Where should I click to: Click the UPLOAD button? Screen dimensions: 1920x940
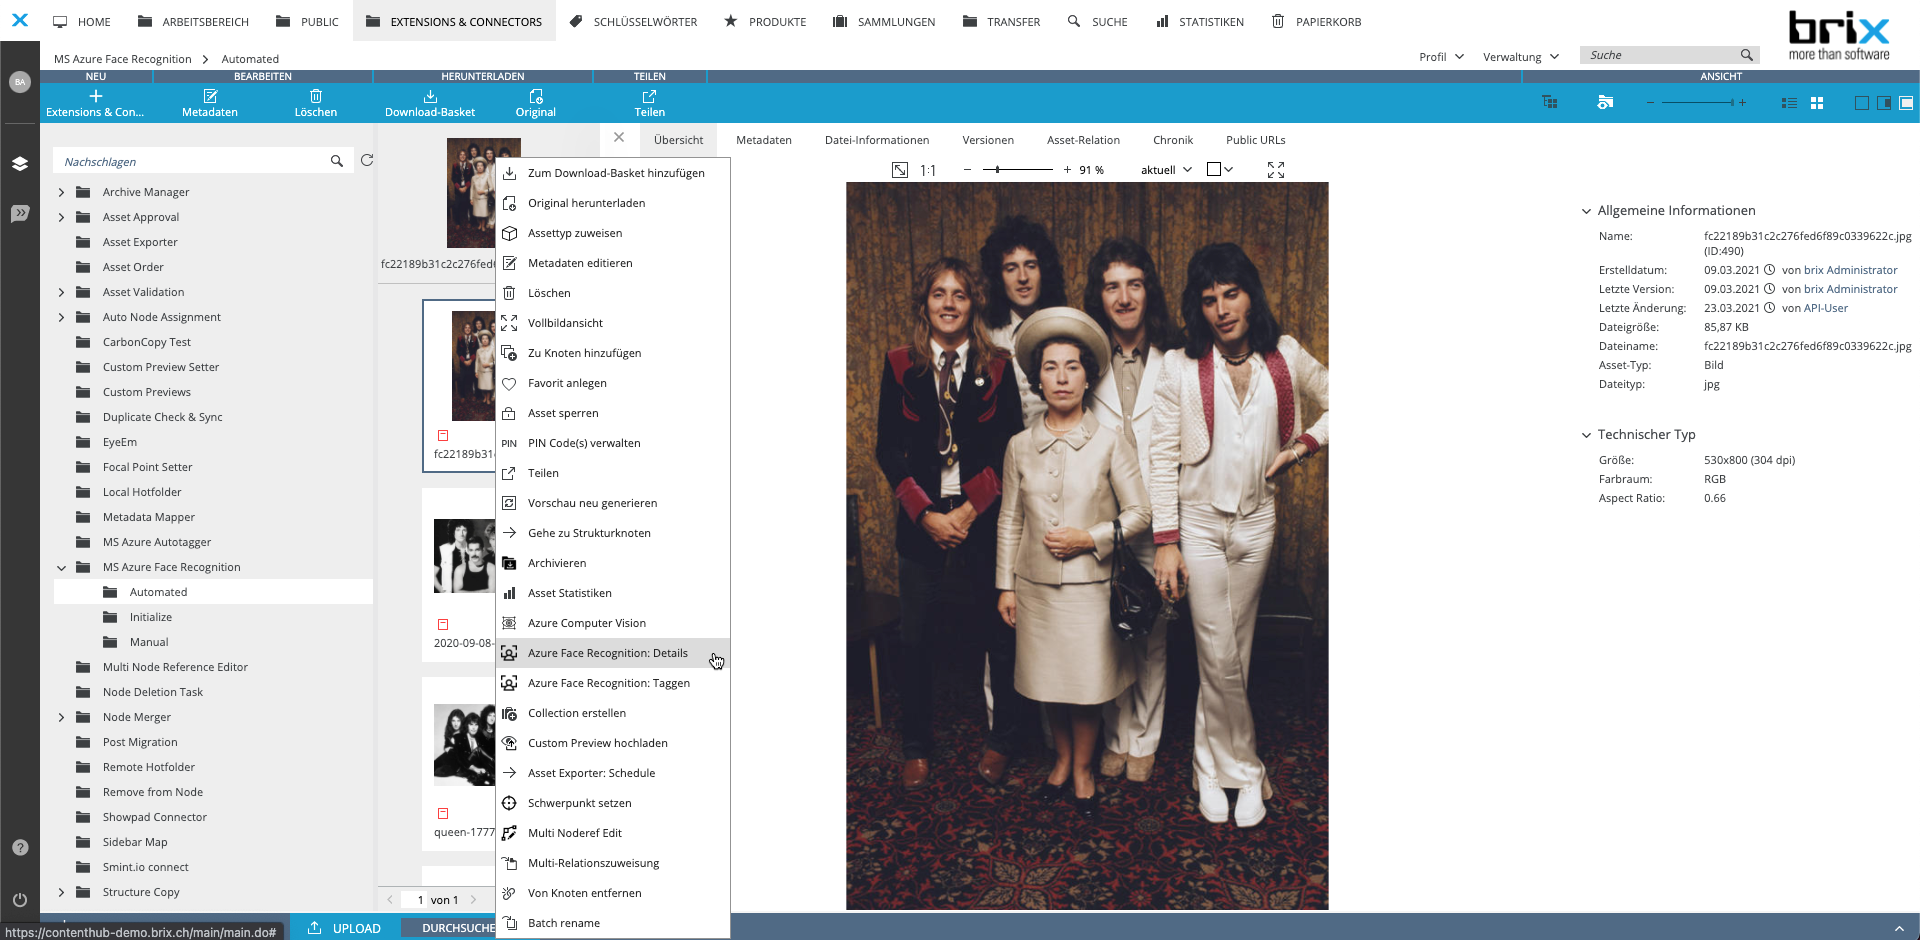tap(344, 928)
